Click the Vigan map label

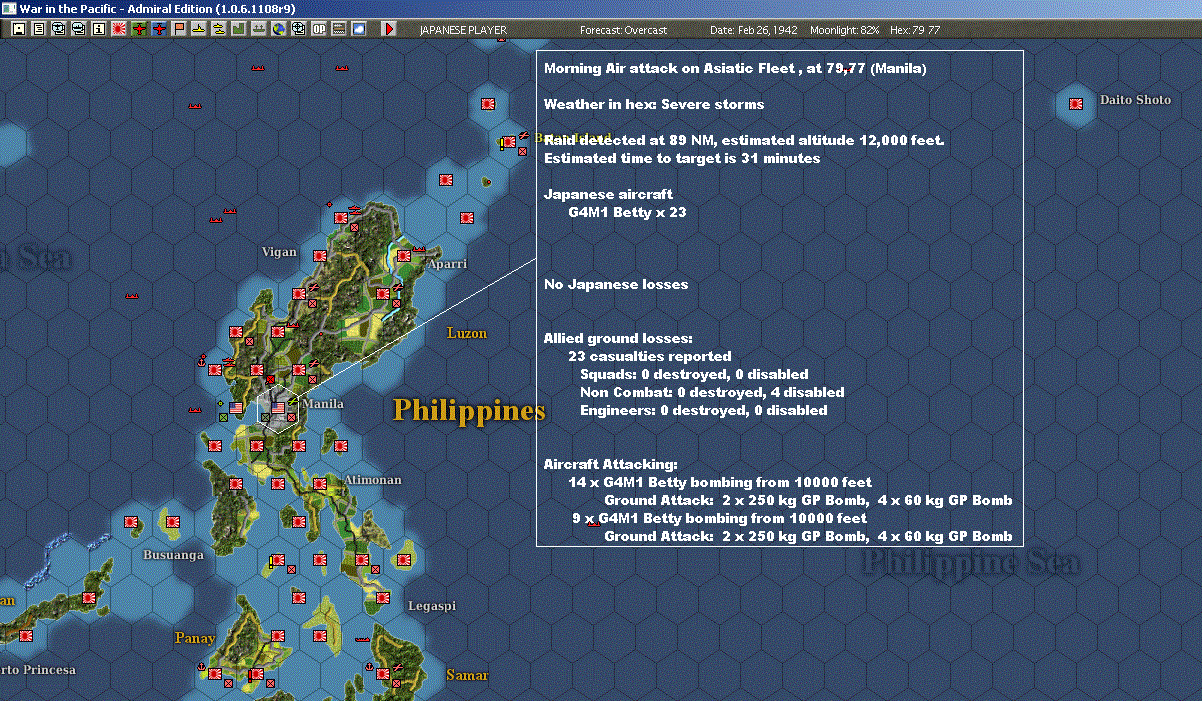[279, 252]
